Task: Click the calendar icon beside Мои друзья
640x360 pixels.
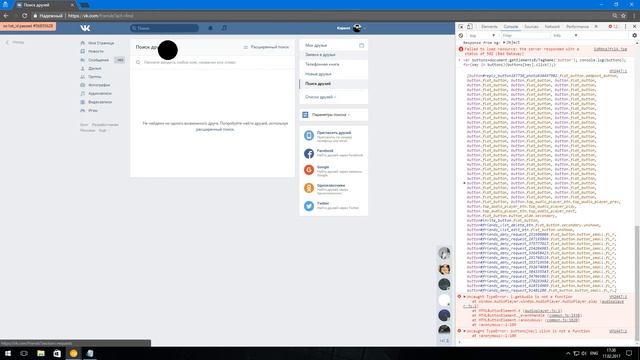Action: 362,45
